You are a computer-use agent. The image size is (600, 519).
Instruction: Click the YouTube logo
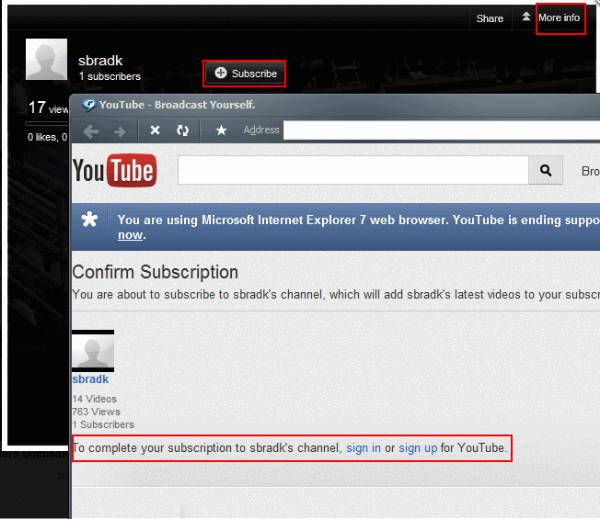115,170
